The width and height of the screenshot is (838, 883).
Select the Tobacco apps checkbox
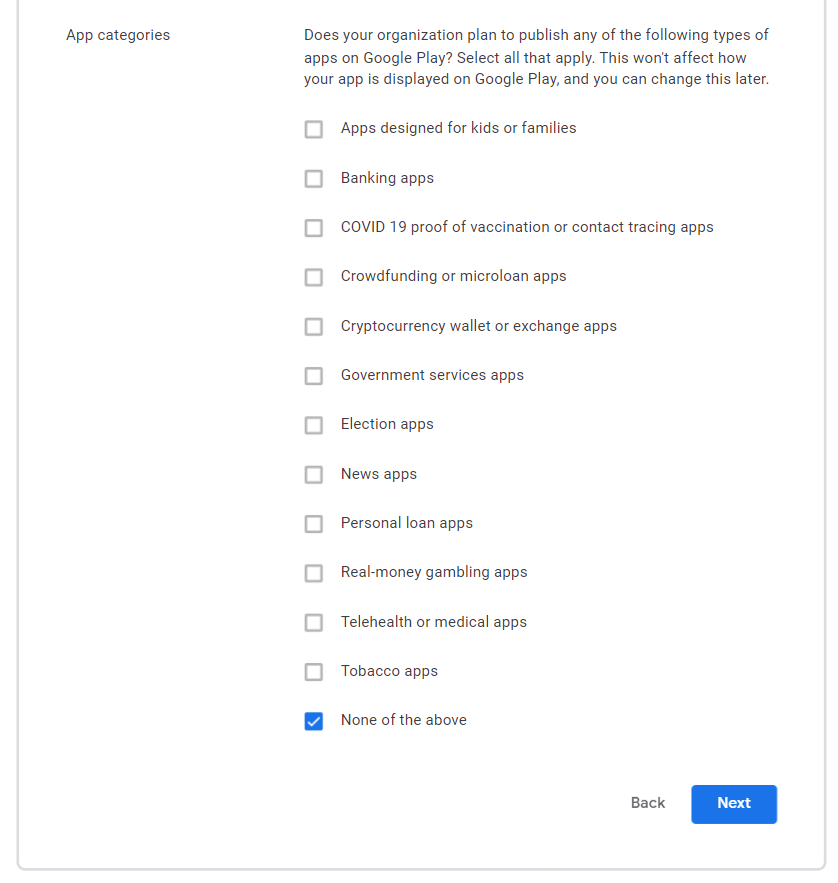(314, 672)
